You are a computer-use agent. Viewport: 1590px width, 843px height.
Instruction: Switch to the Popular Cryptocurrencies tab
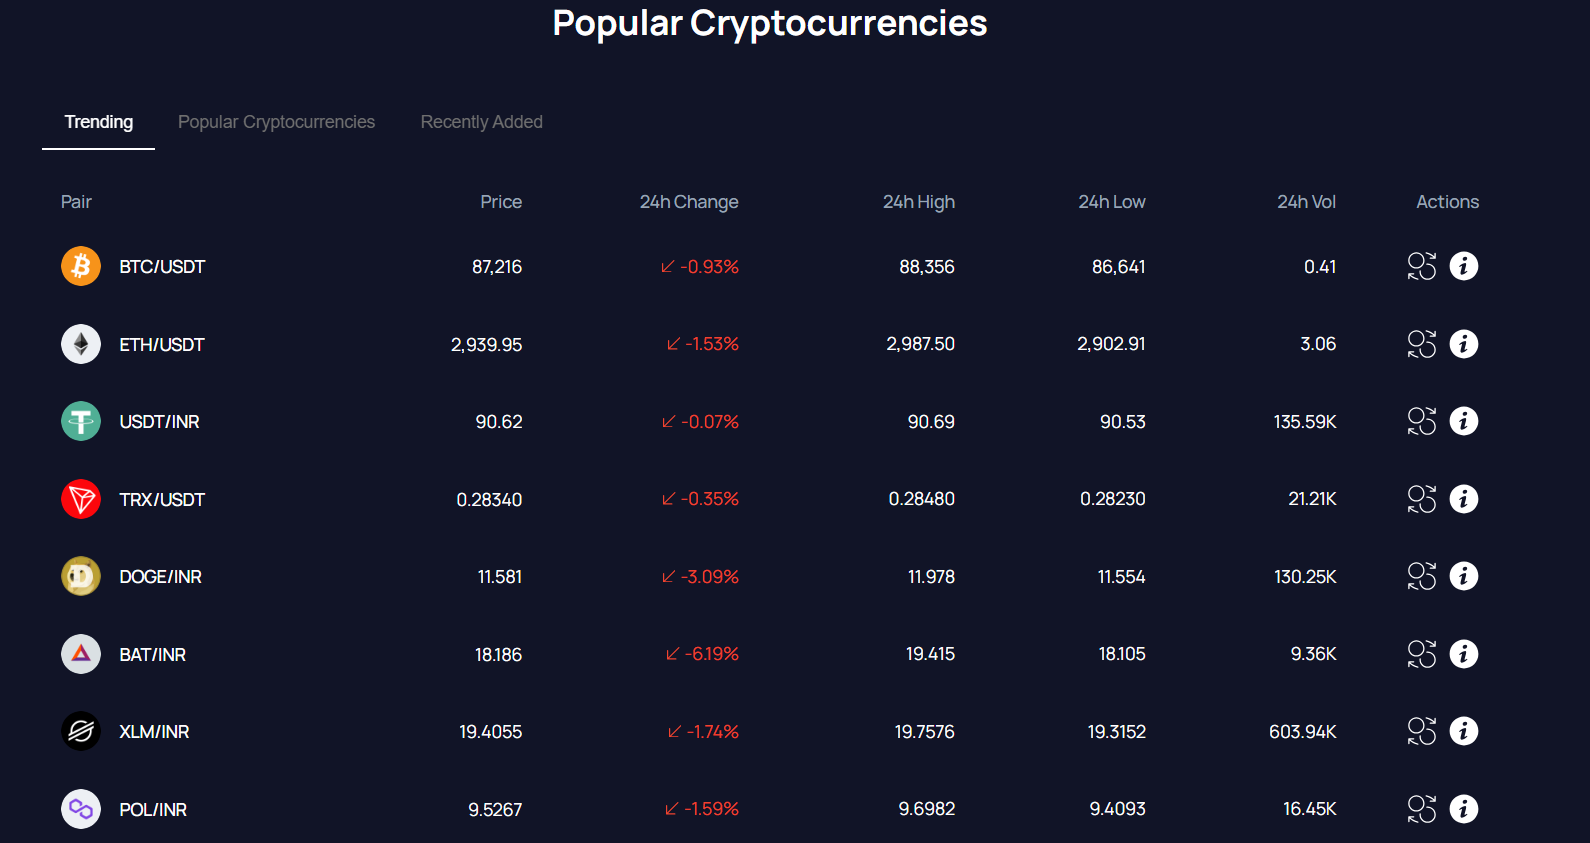pyautogui.click(x=276, y=121)
